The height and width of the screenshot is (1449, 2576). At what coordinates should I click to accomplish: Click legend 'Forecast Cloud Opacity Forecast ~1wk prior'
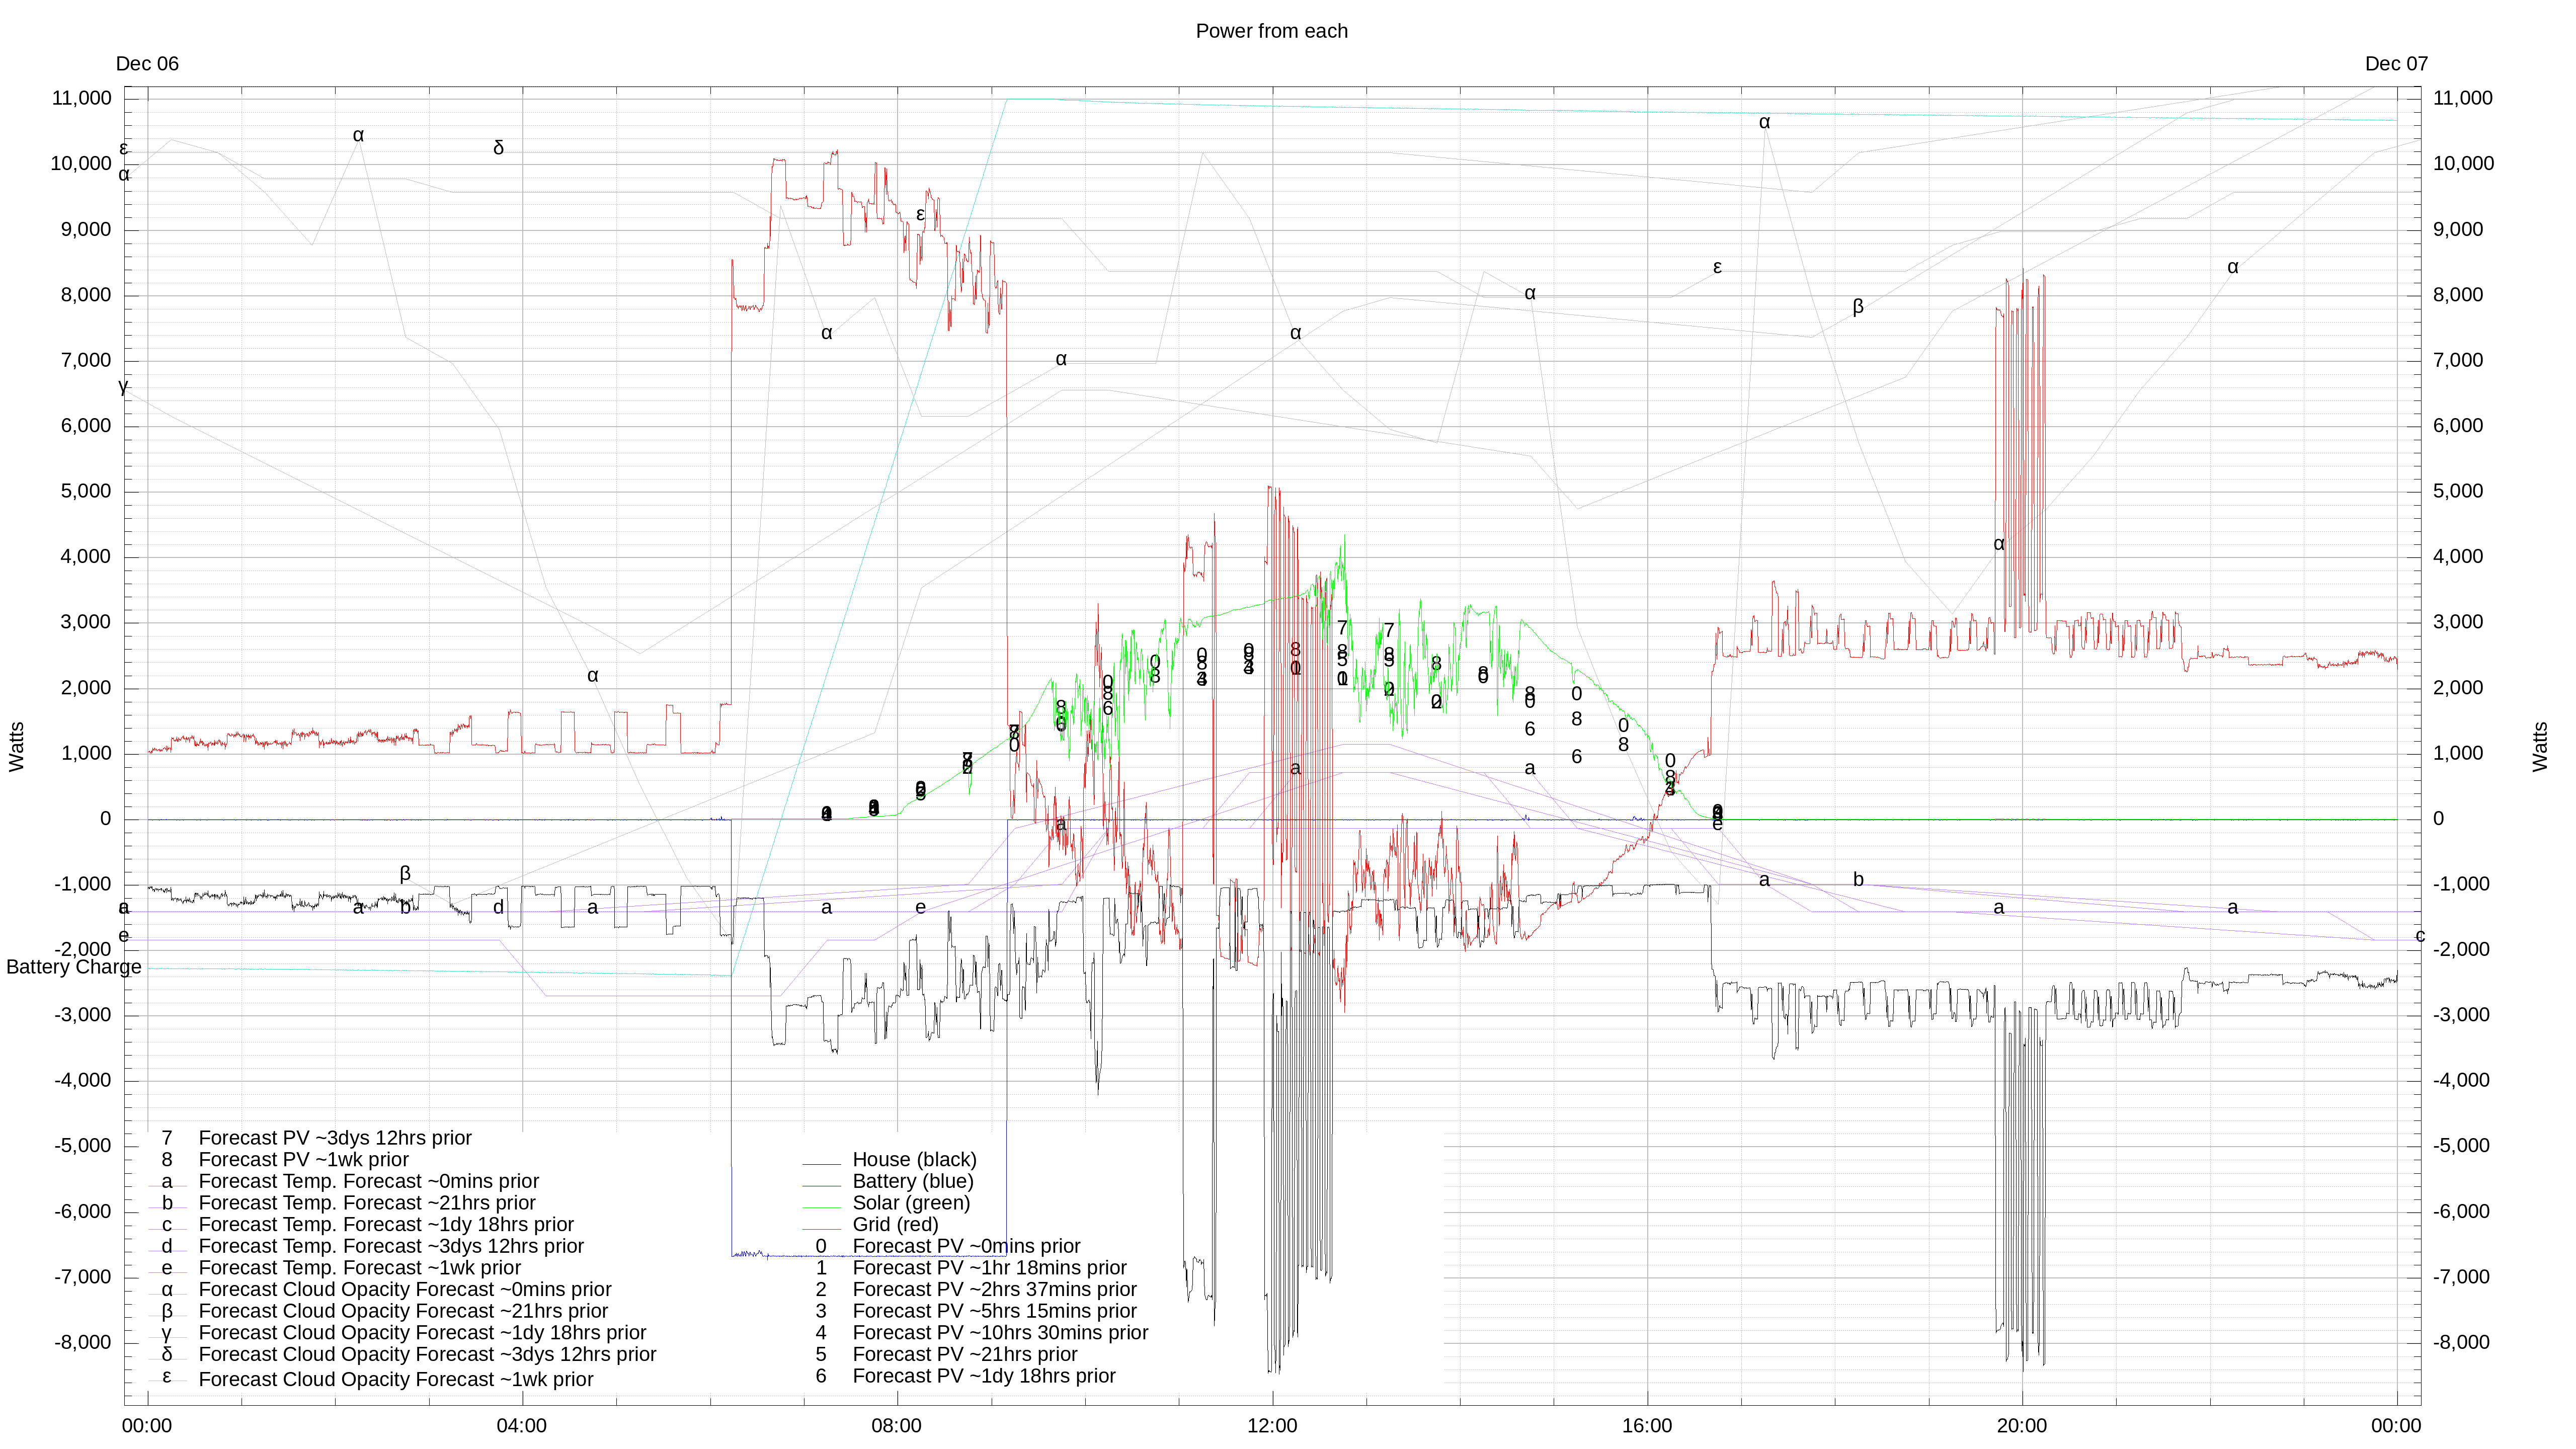point(396,1379)
